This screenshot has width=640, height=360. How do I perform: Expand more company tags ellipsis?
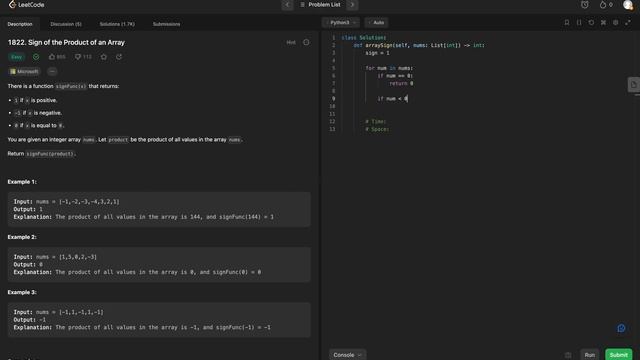(x=52, y=71)
